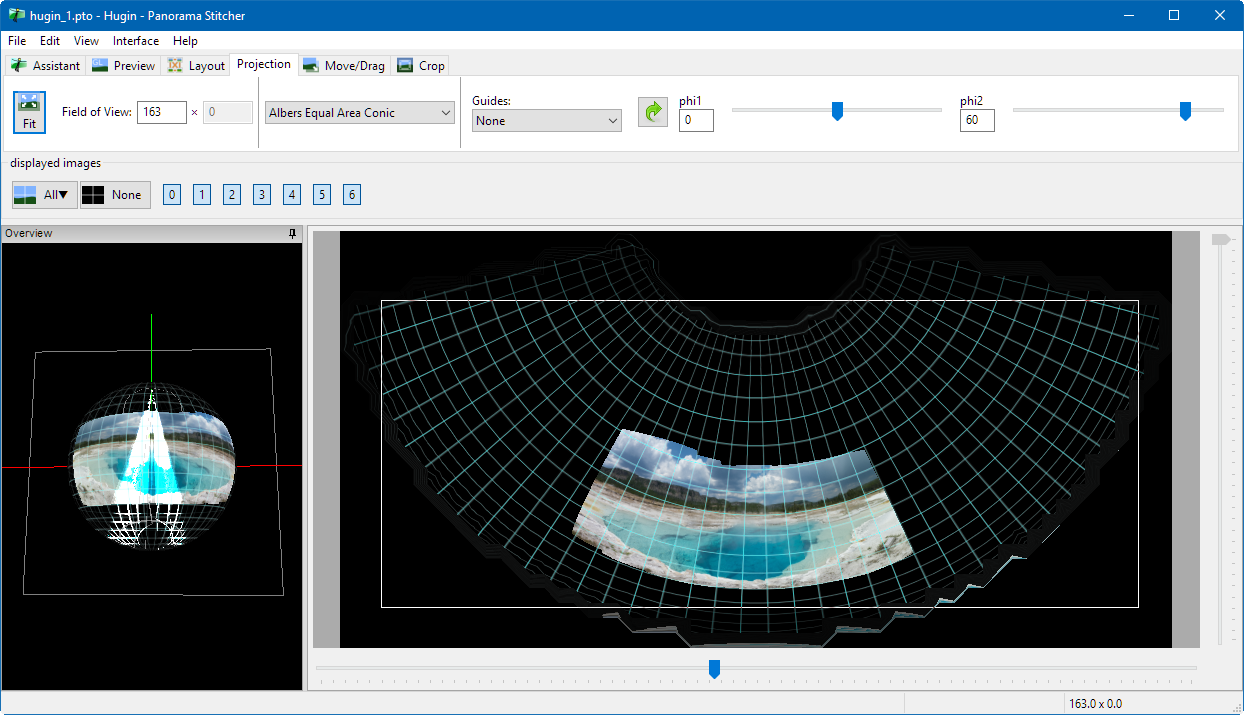Switch to the Preview tab
1244x715 pixels.
pos(124,66)
